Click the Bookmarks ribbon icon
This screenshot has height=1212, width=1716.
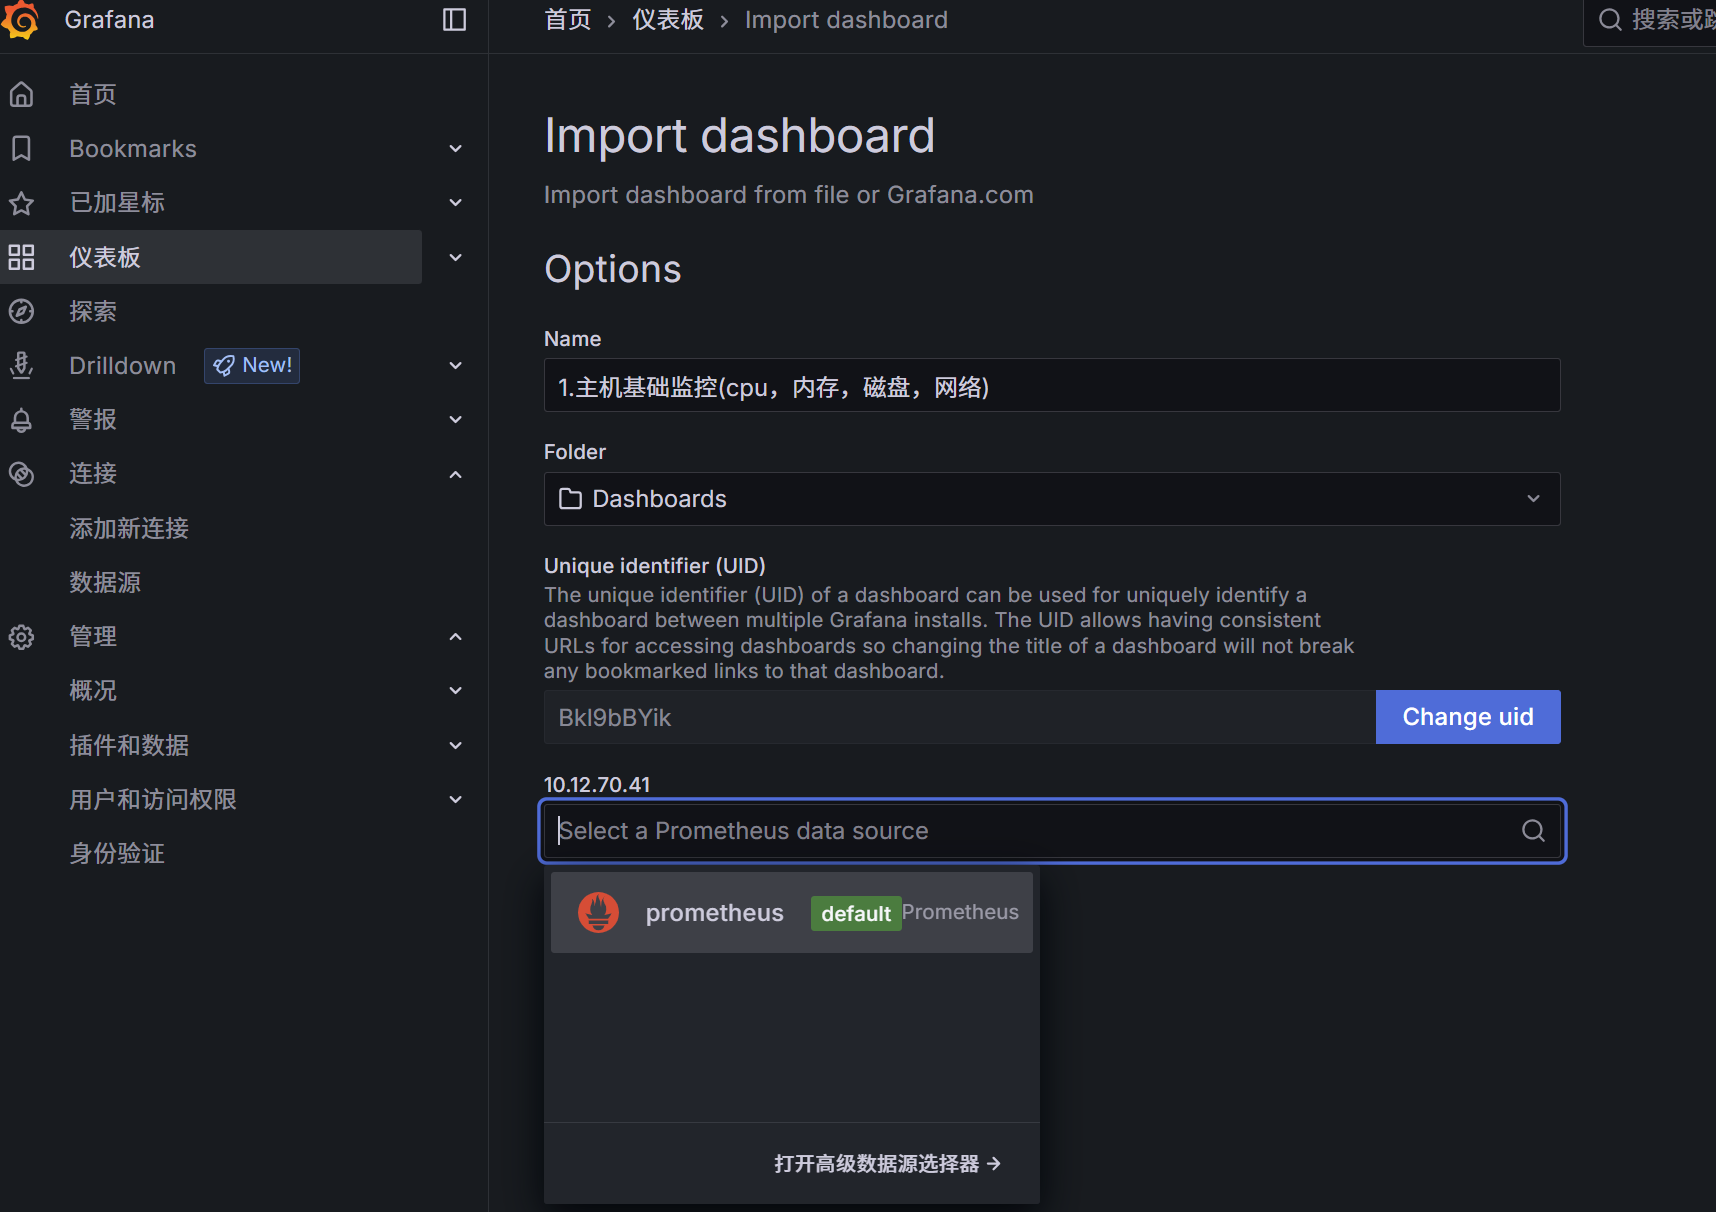point(21,148)
